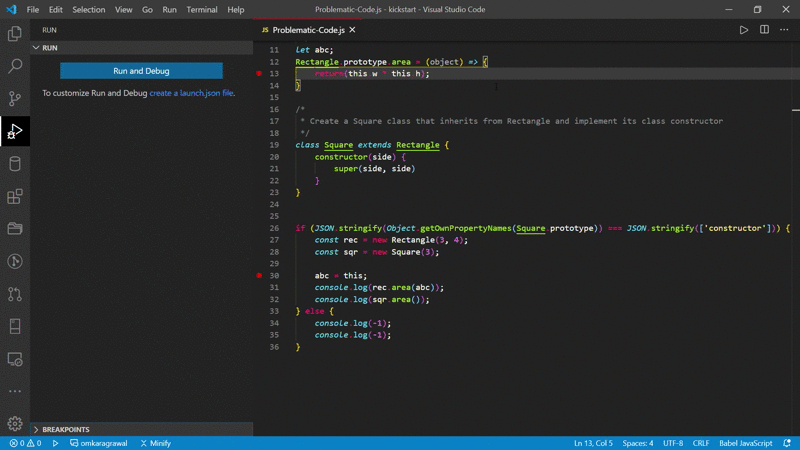The height and width of the screenshot is (450, 800).
Task: Expand the BREAKPOINTS section
Action: [x=142, y=430]
